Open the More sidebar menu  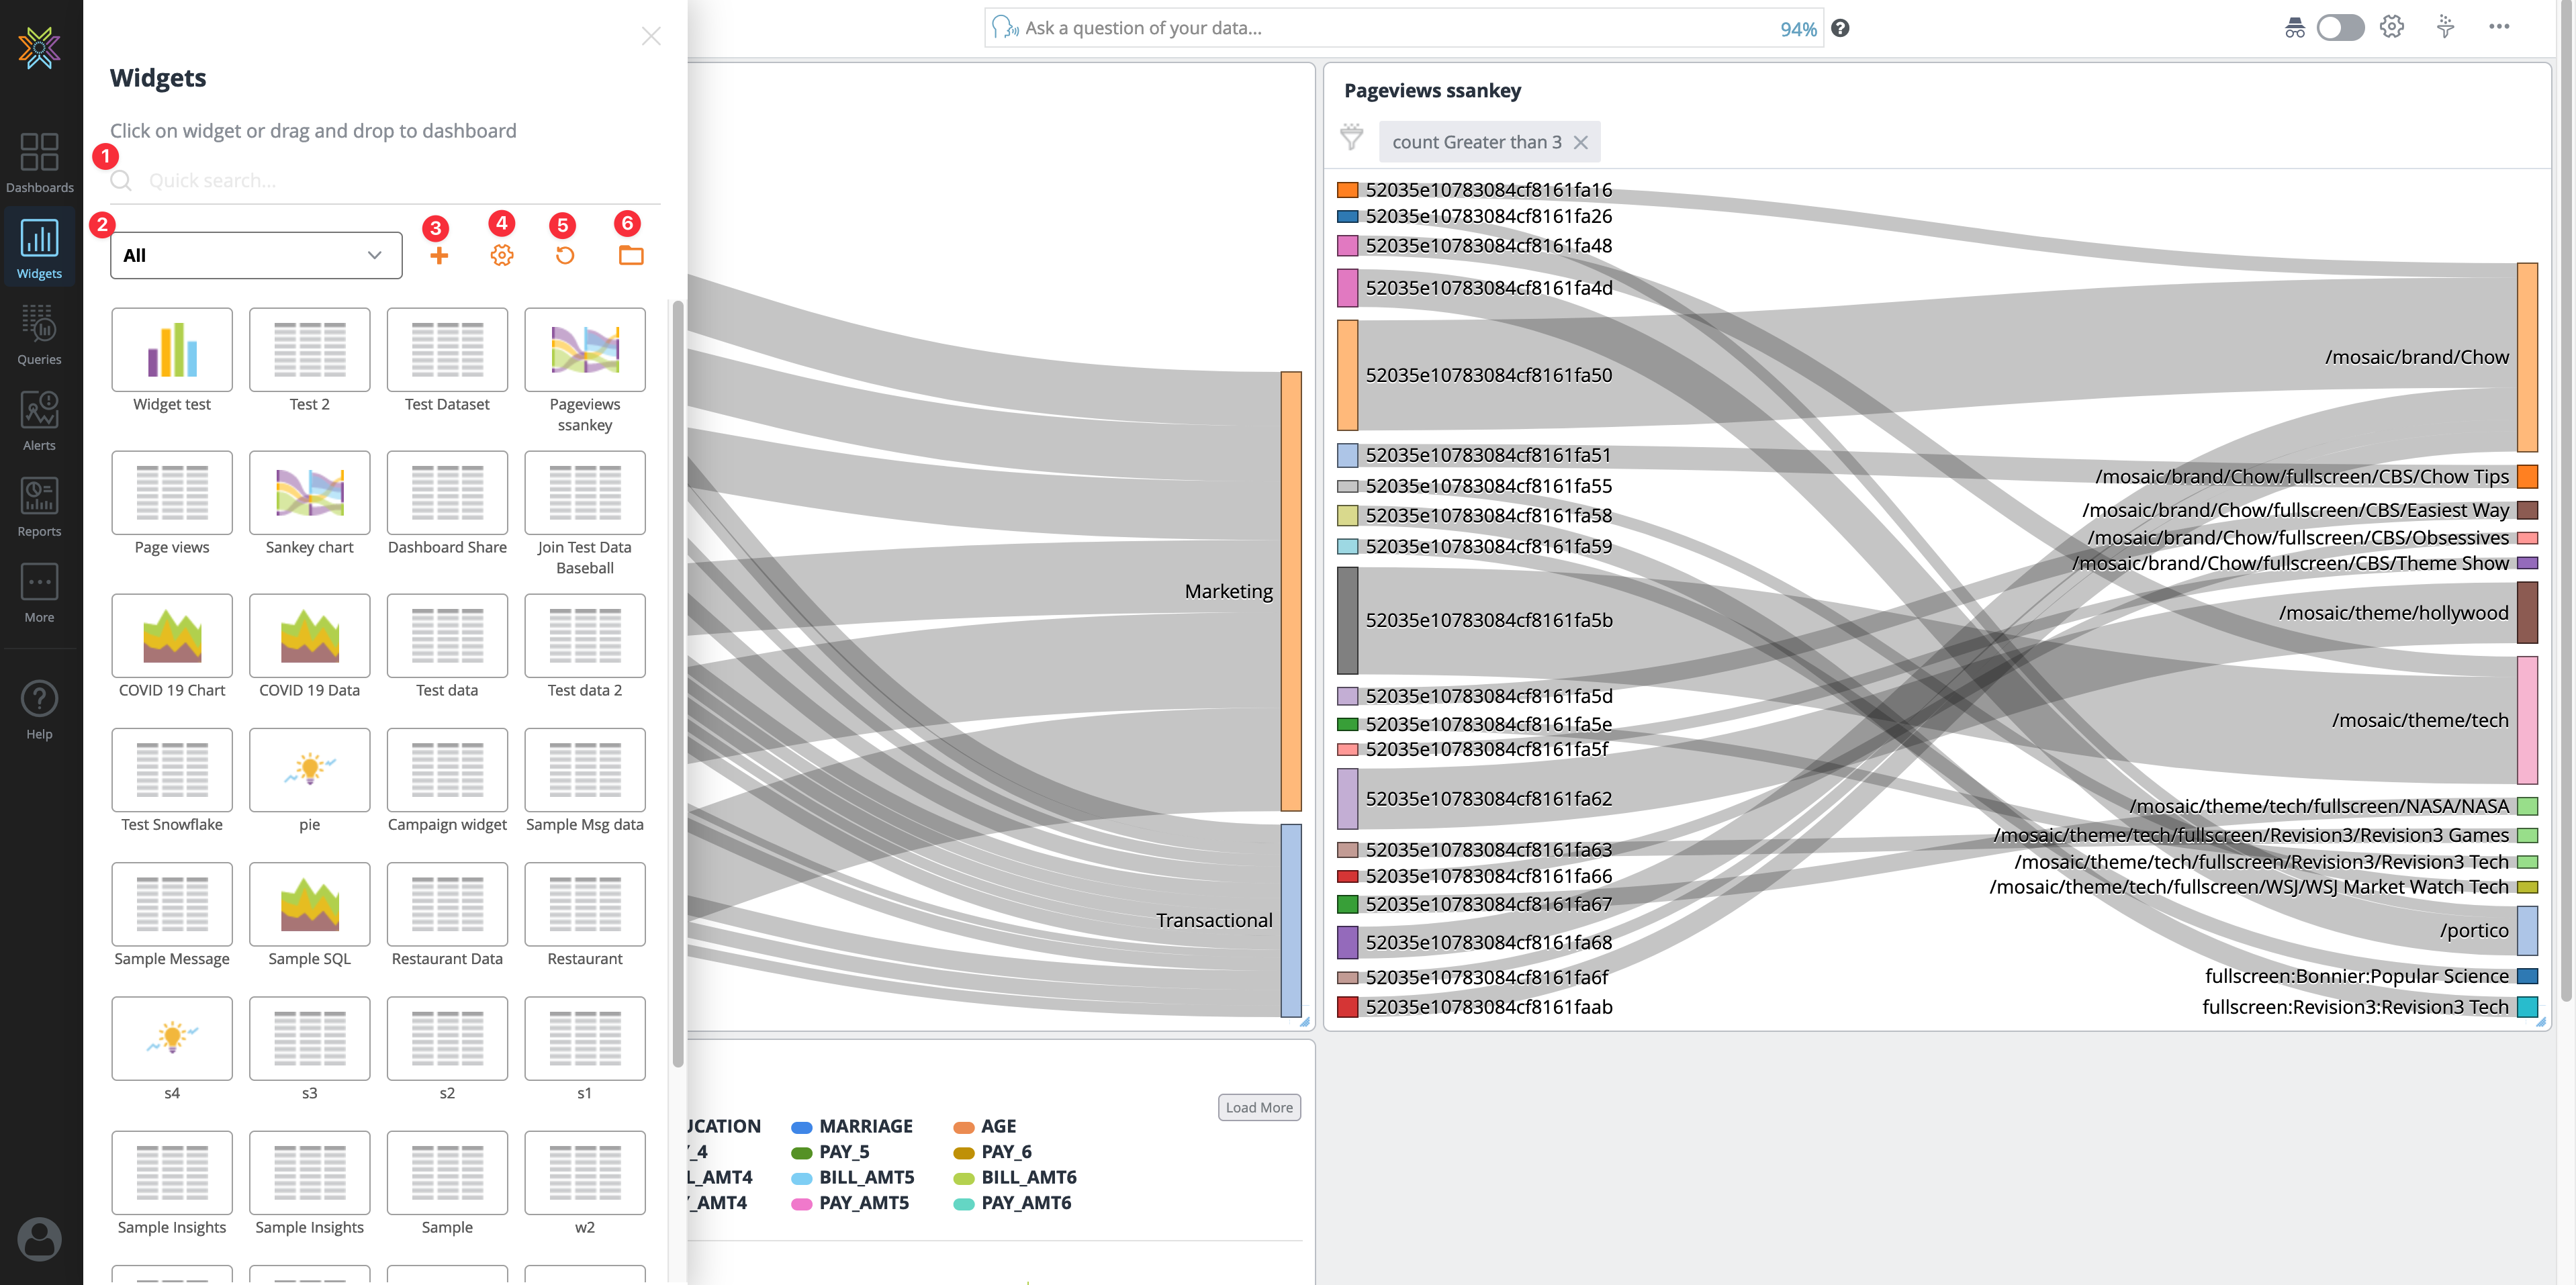(39, 593)
